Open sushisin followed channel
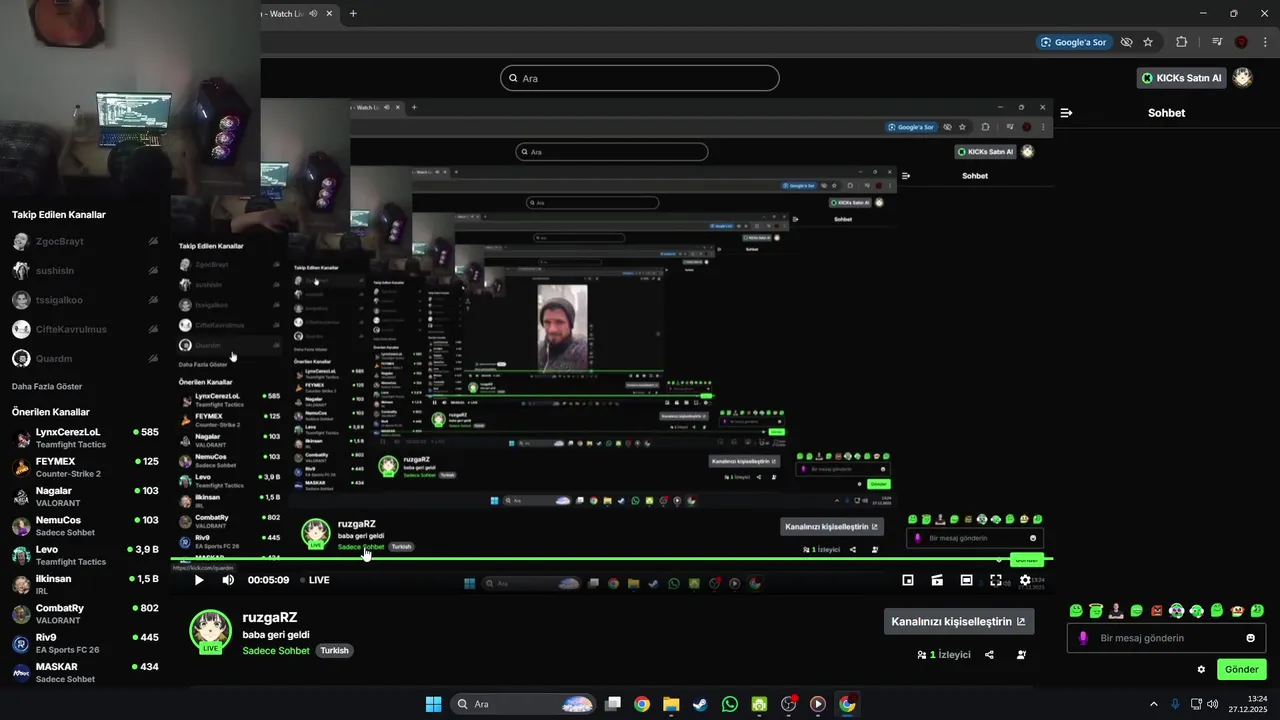 pyautogui.click(x=85, y=271)
